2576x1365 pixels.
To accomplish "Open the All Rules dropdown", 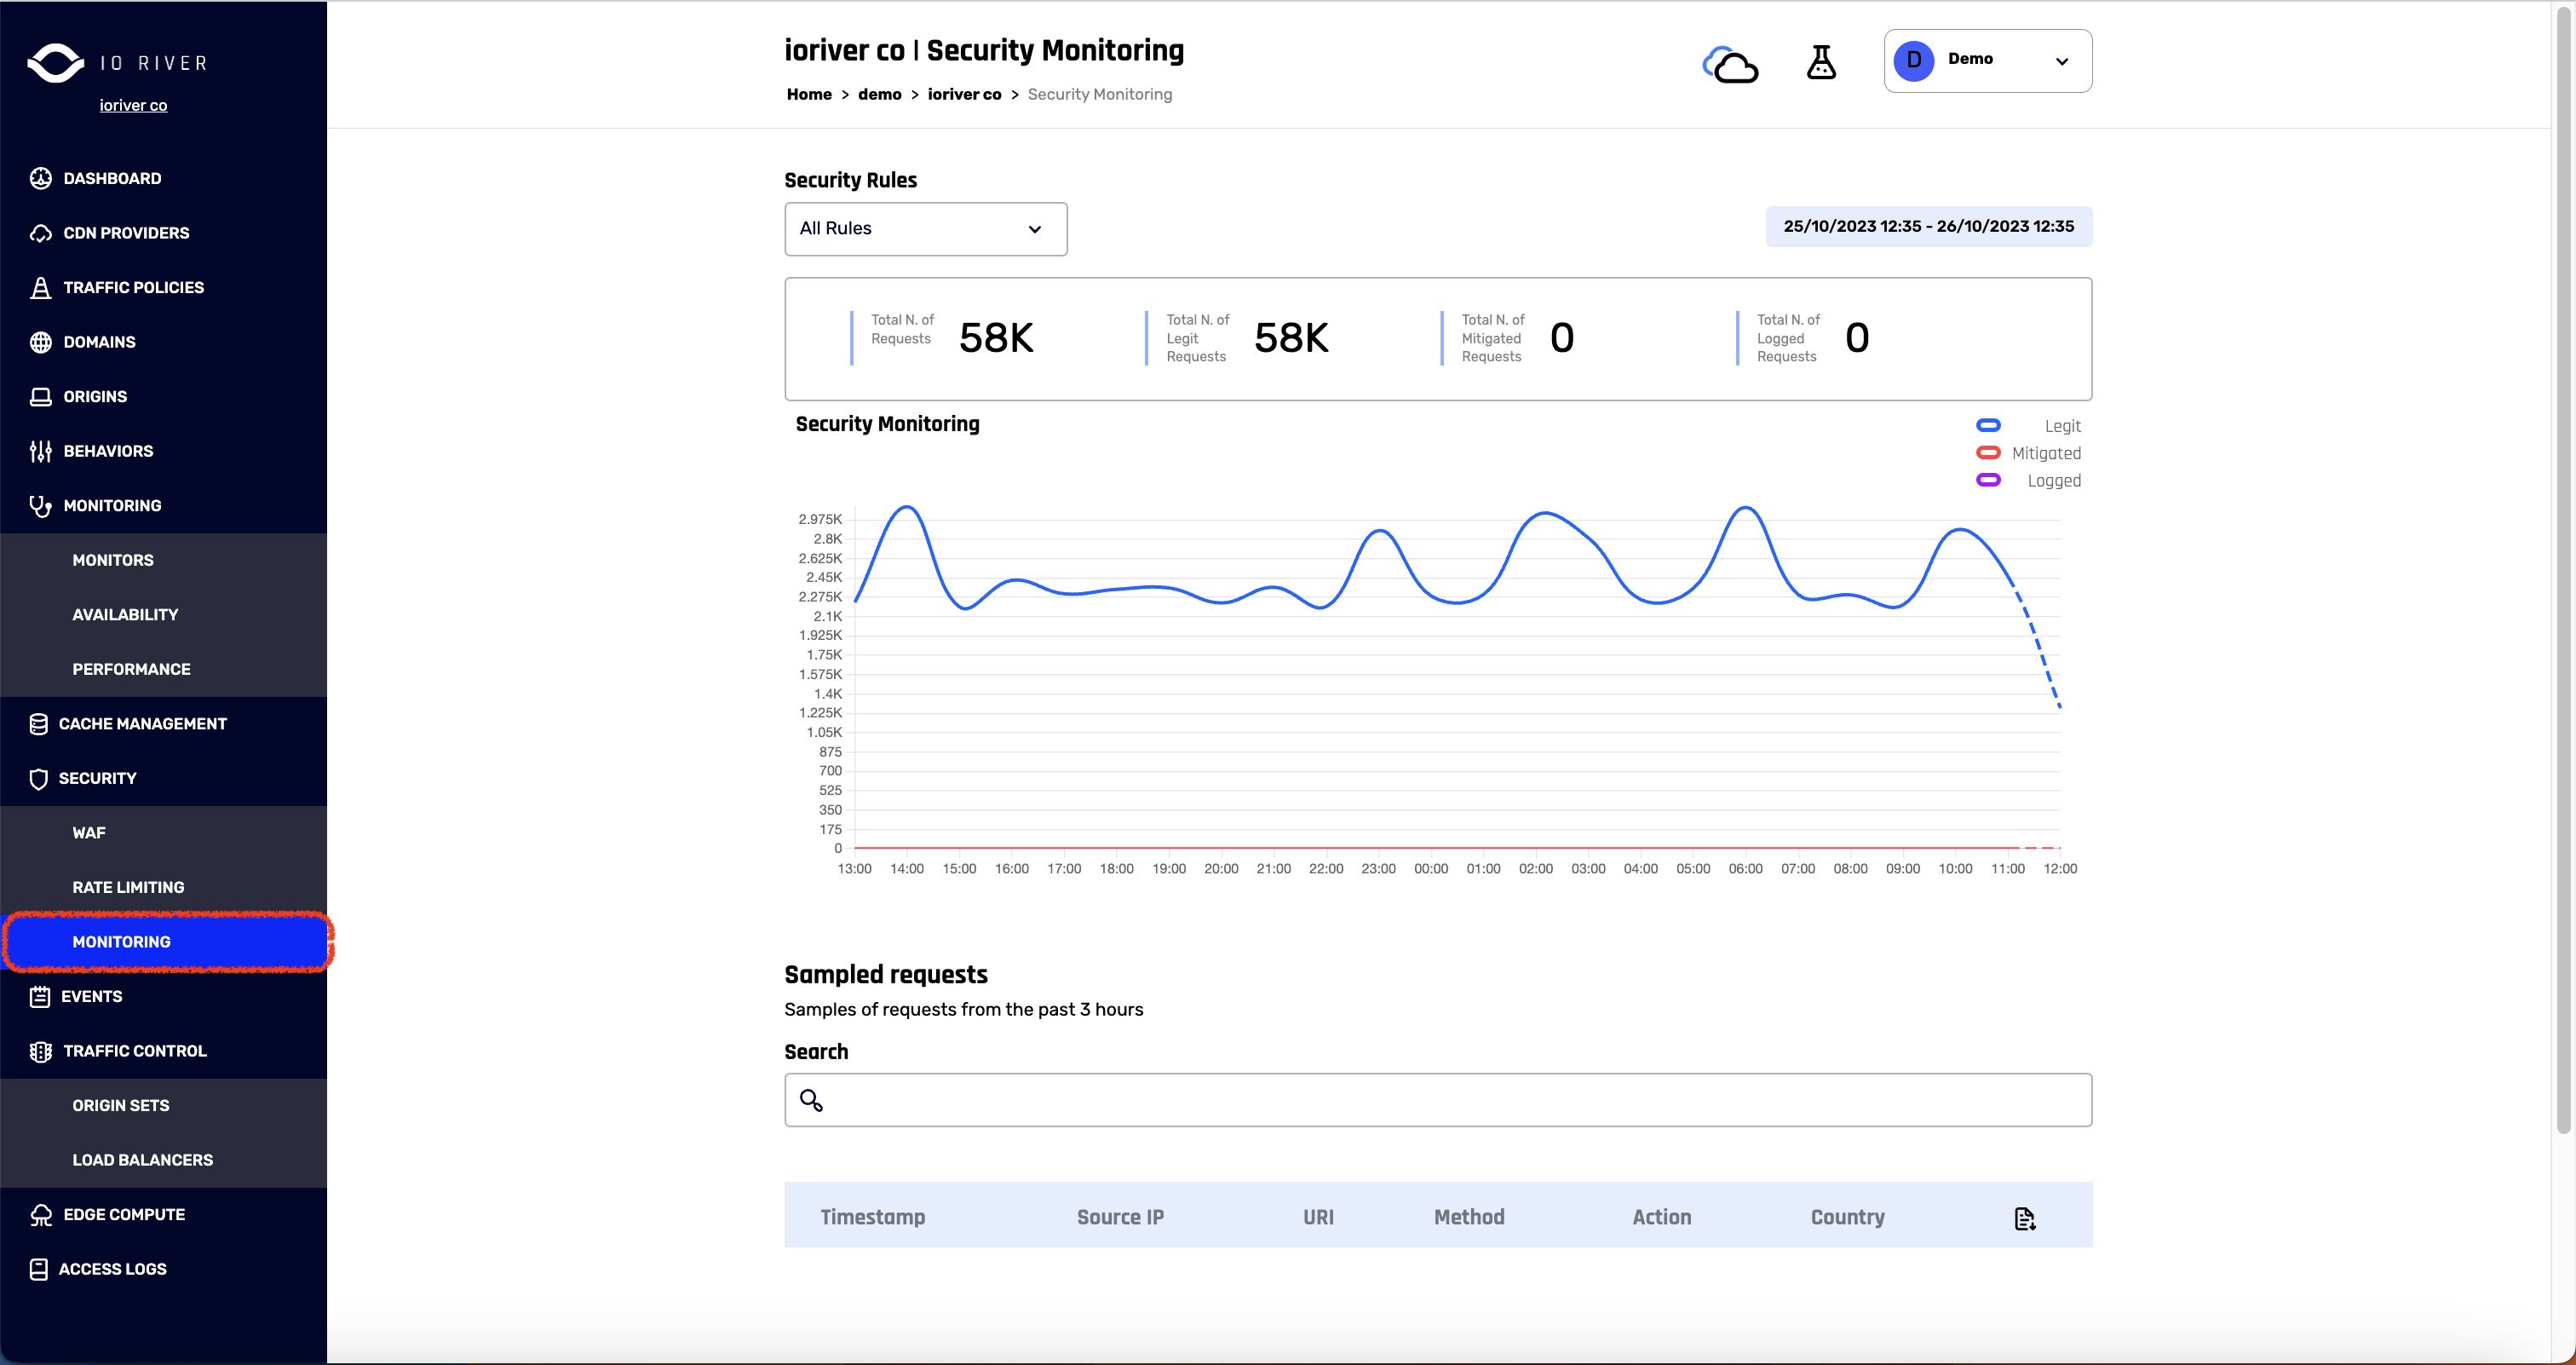I will (x=925, y=229).
